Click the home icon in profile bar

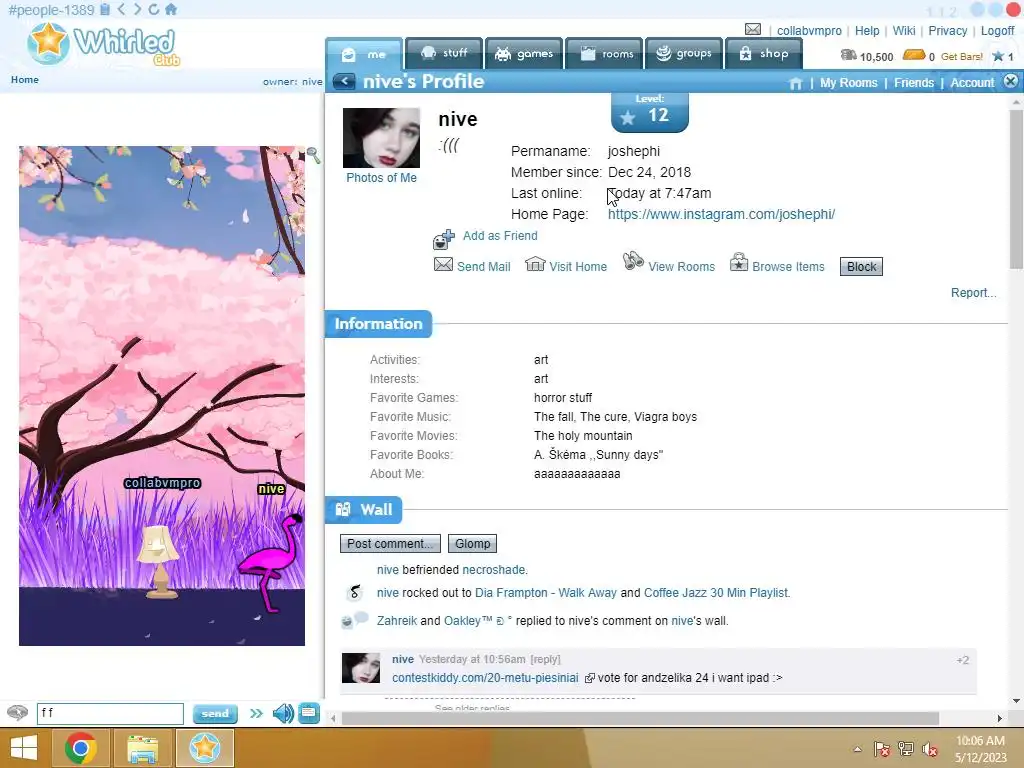coord(795,83)
